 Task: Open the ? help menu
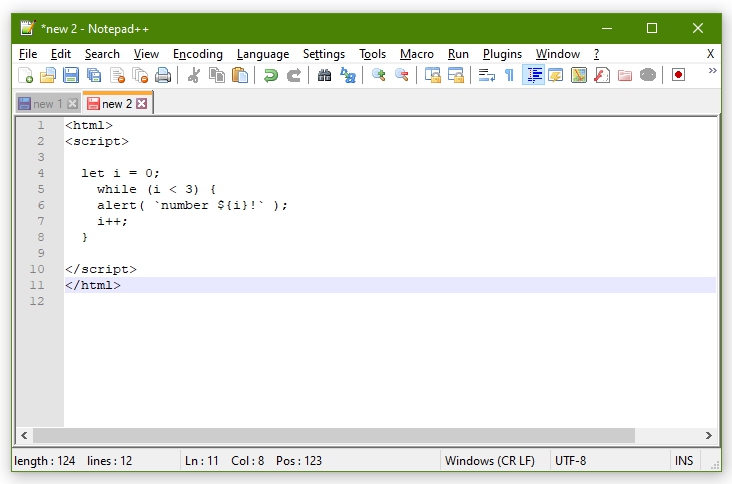(x=596, y=54)
